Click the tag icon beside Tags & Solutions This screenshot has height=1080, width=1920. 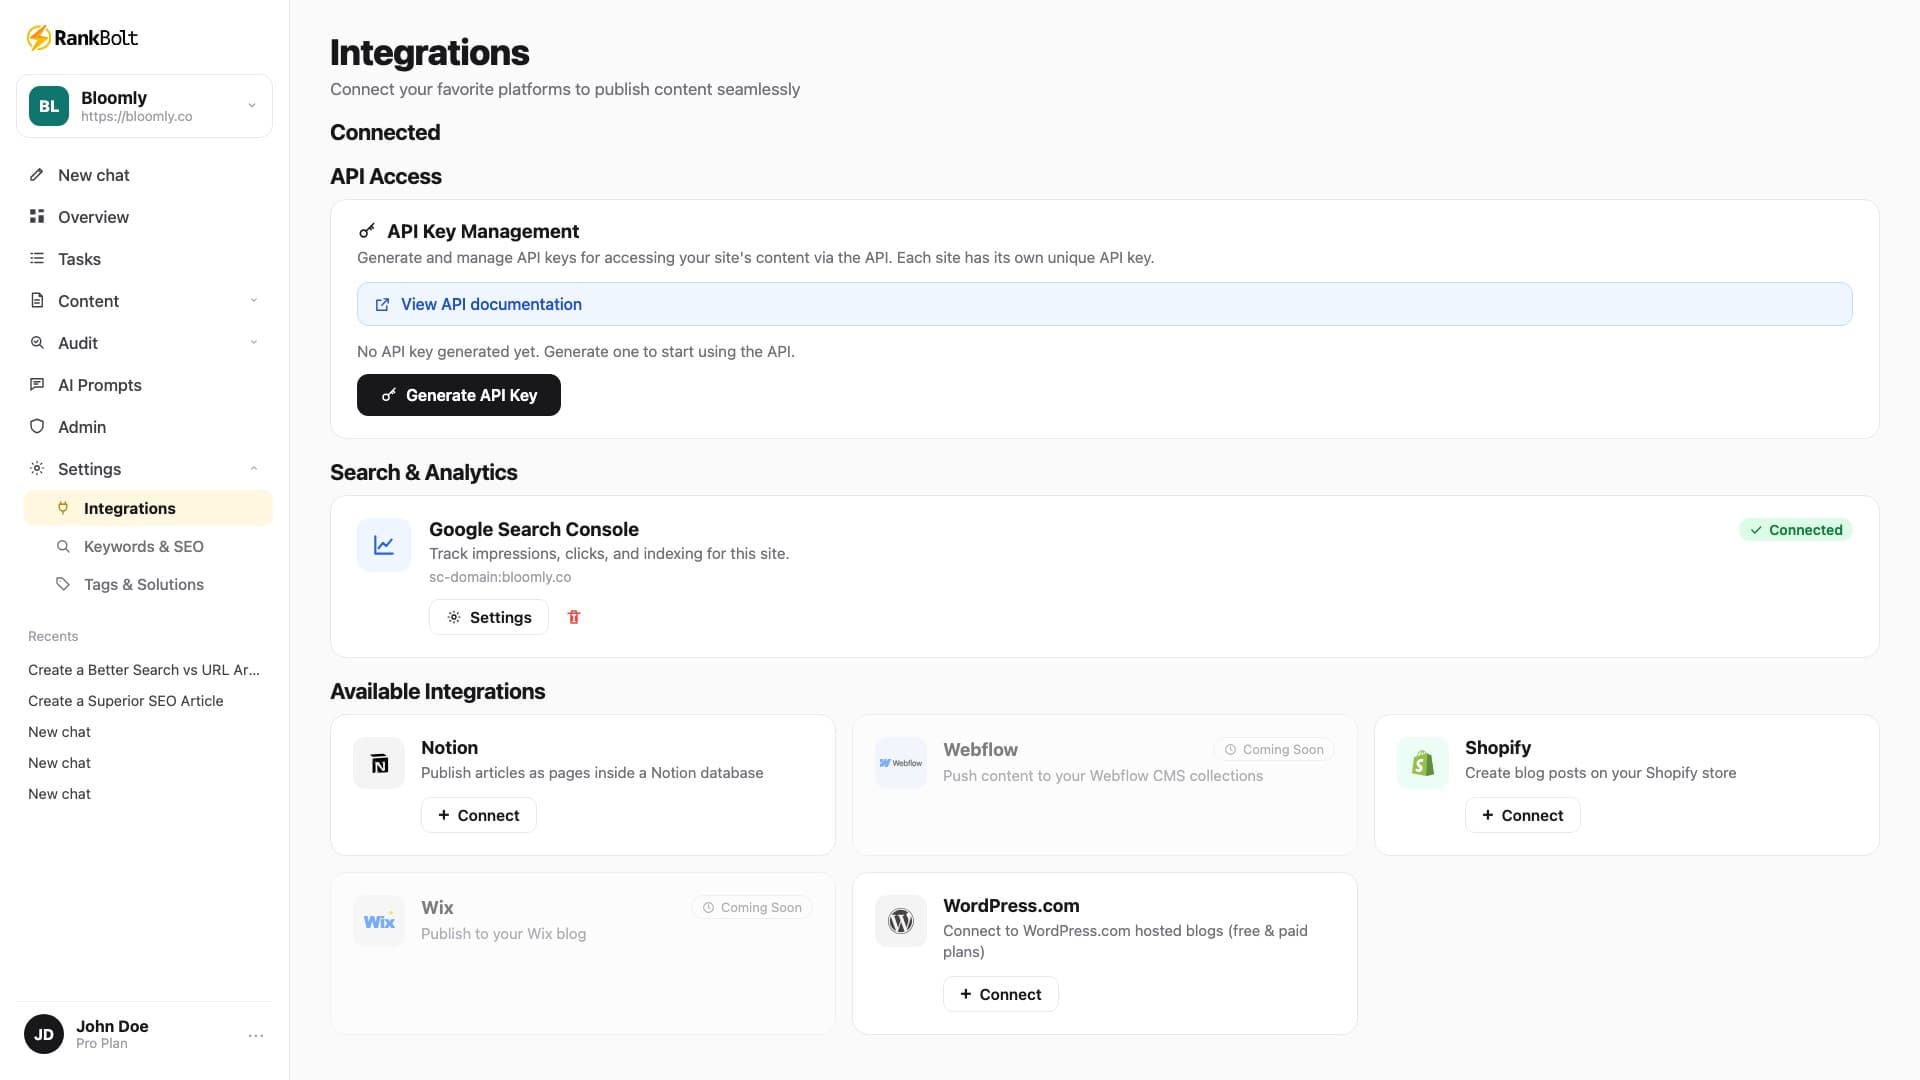point(63,585)
